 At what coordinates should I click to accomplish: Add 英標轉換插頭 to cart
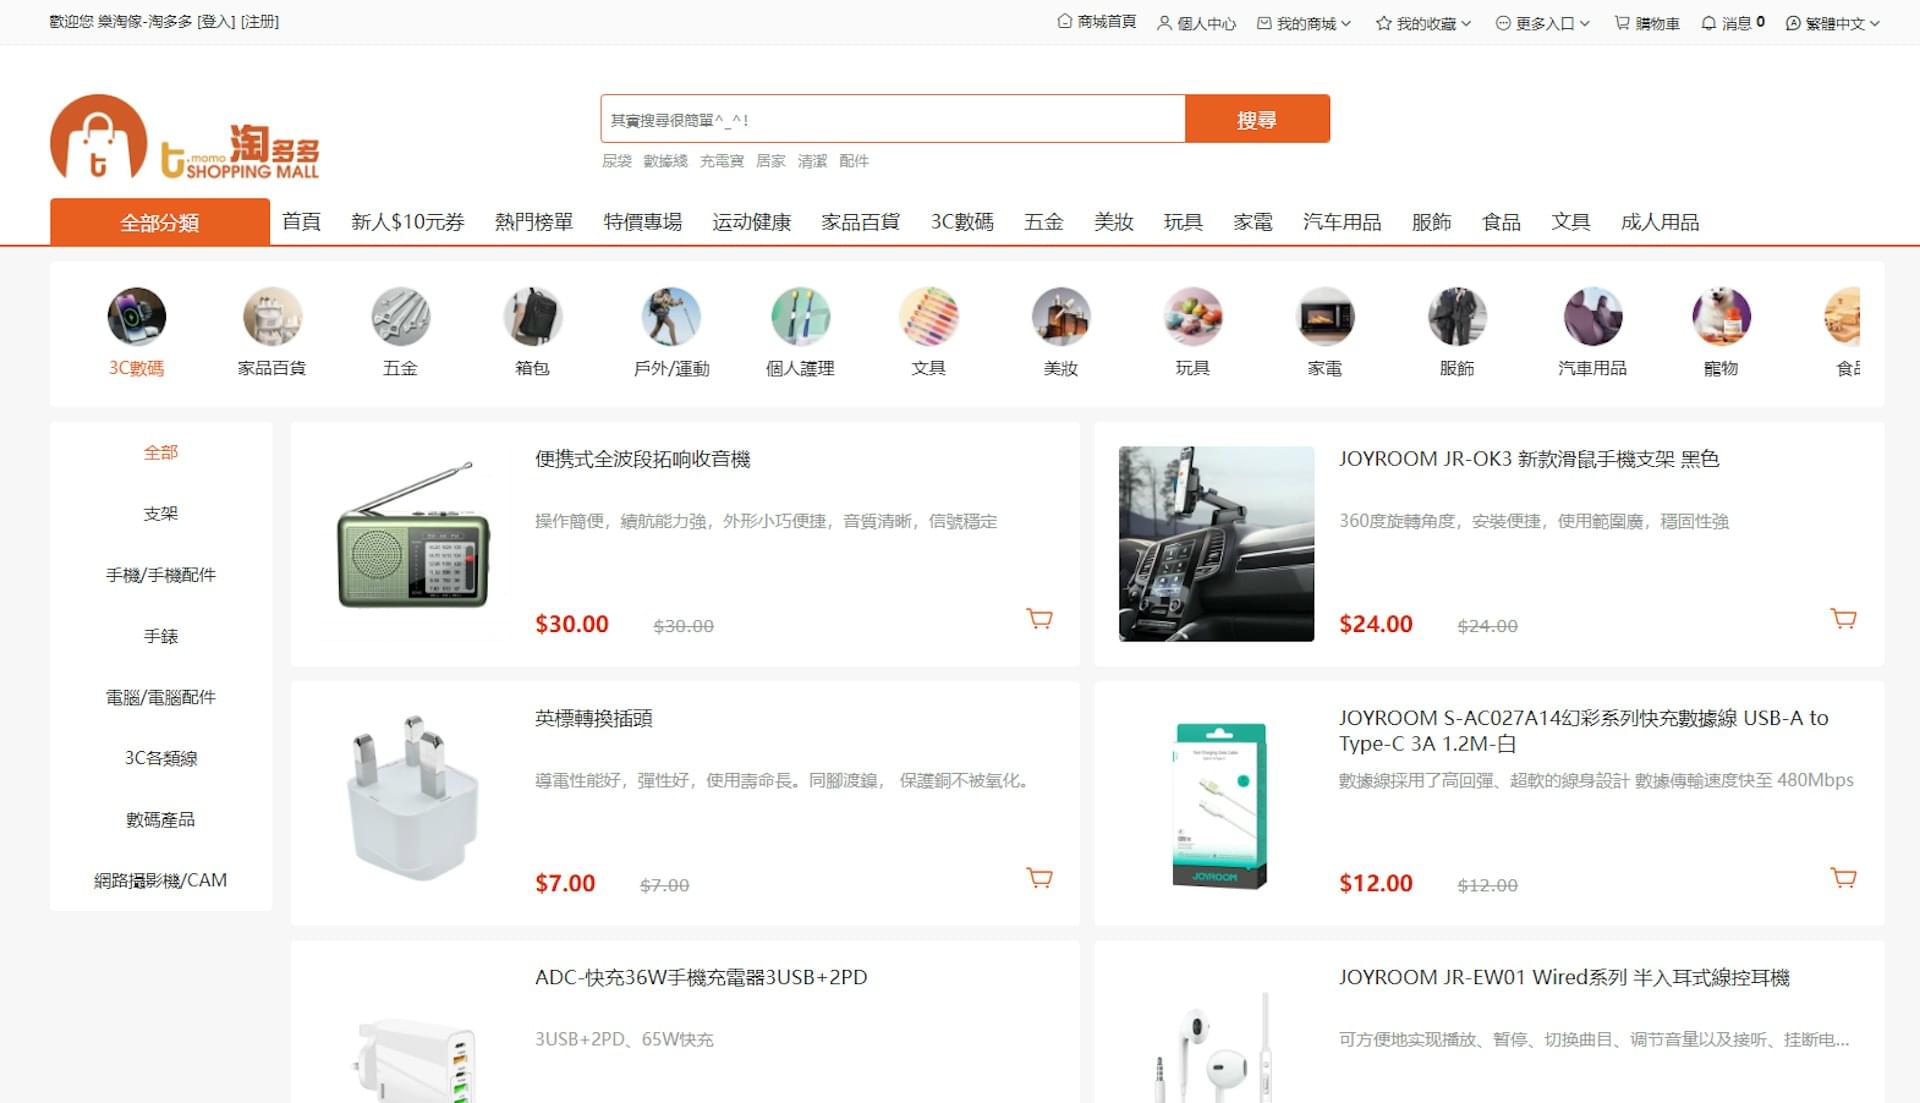coord(1040,878)
